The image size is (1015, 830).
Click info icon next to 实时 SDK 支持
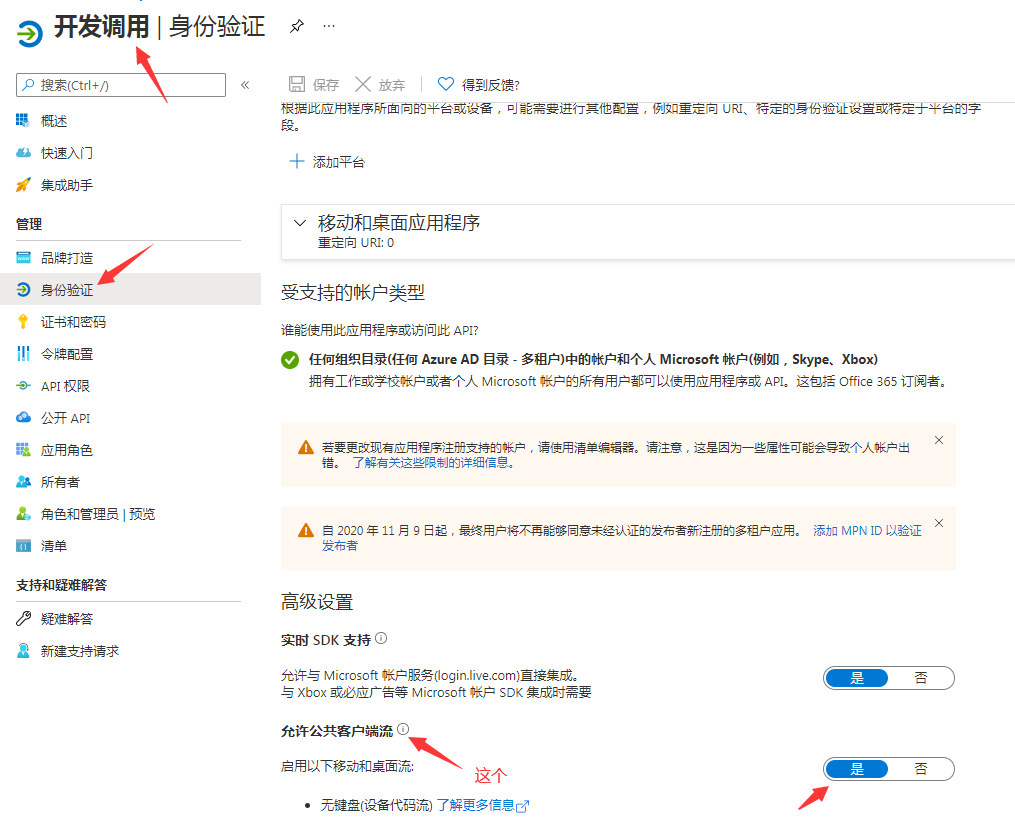click(x=381, y=638)
